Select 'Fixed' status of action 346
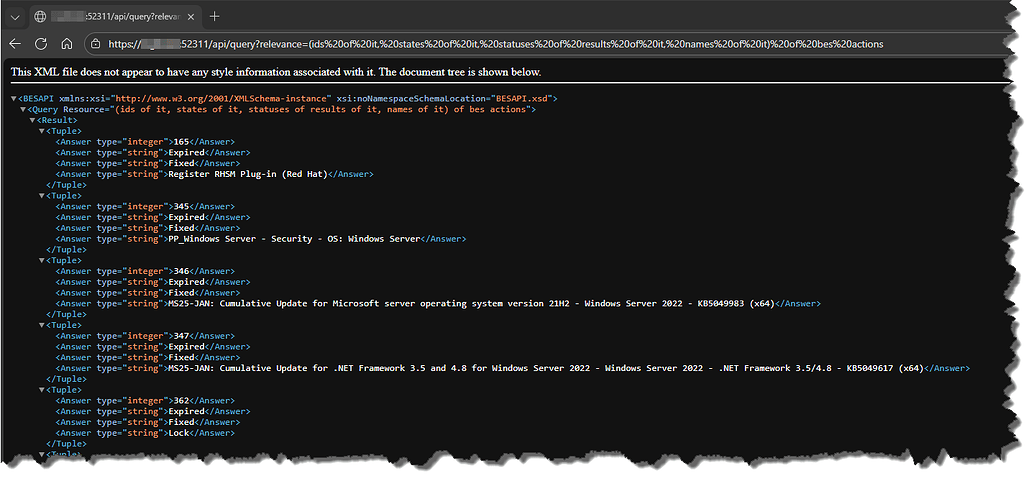 pos(181,293)
